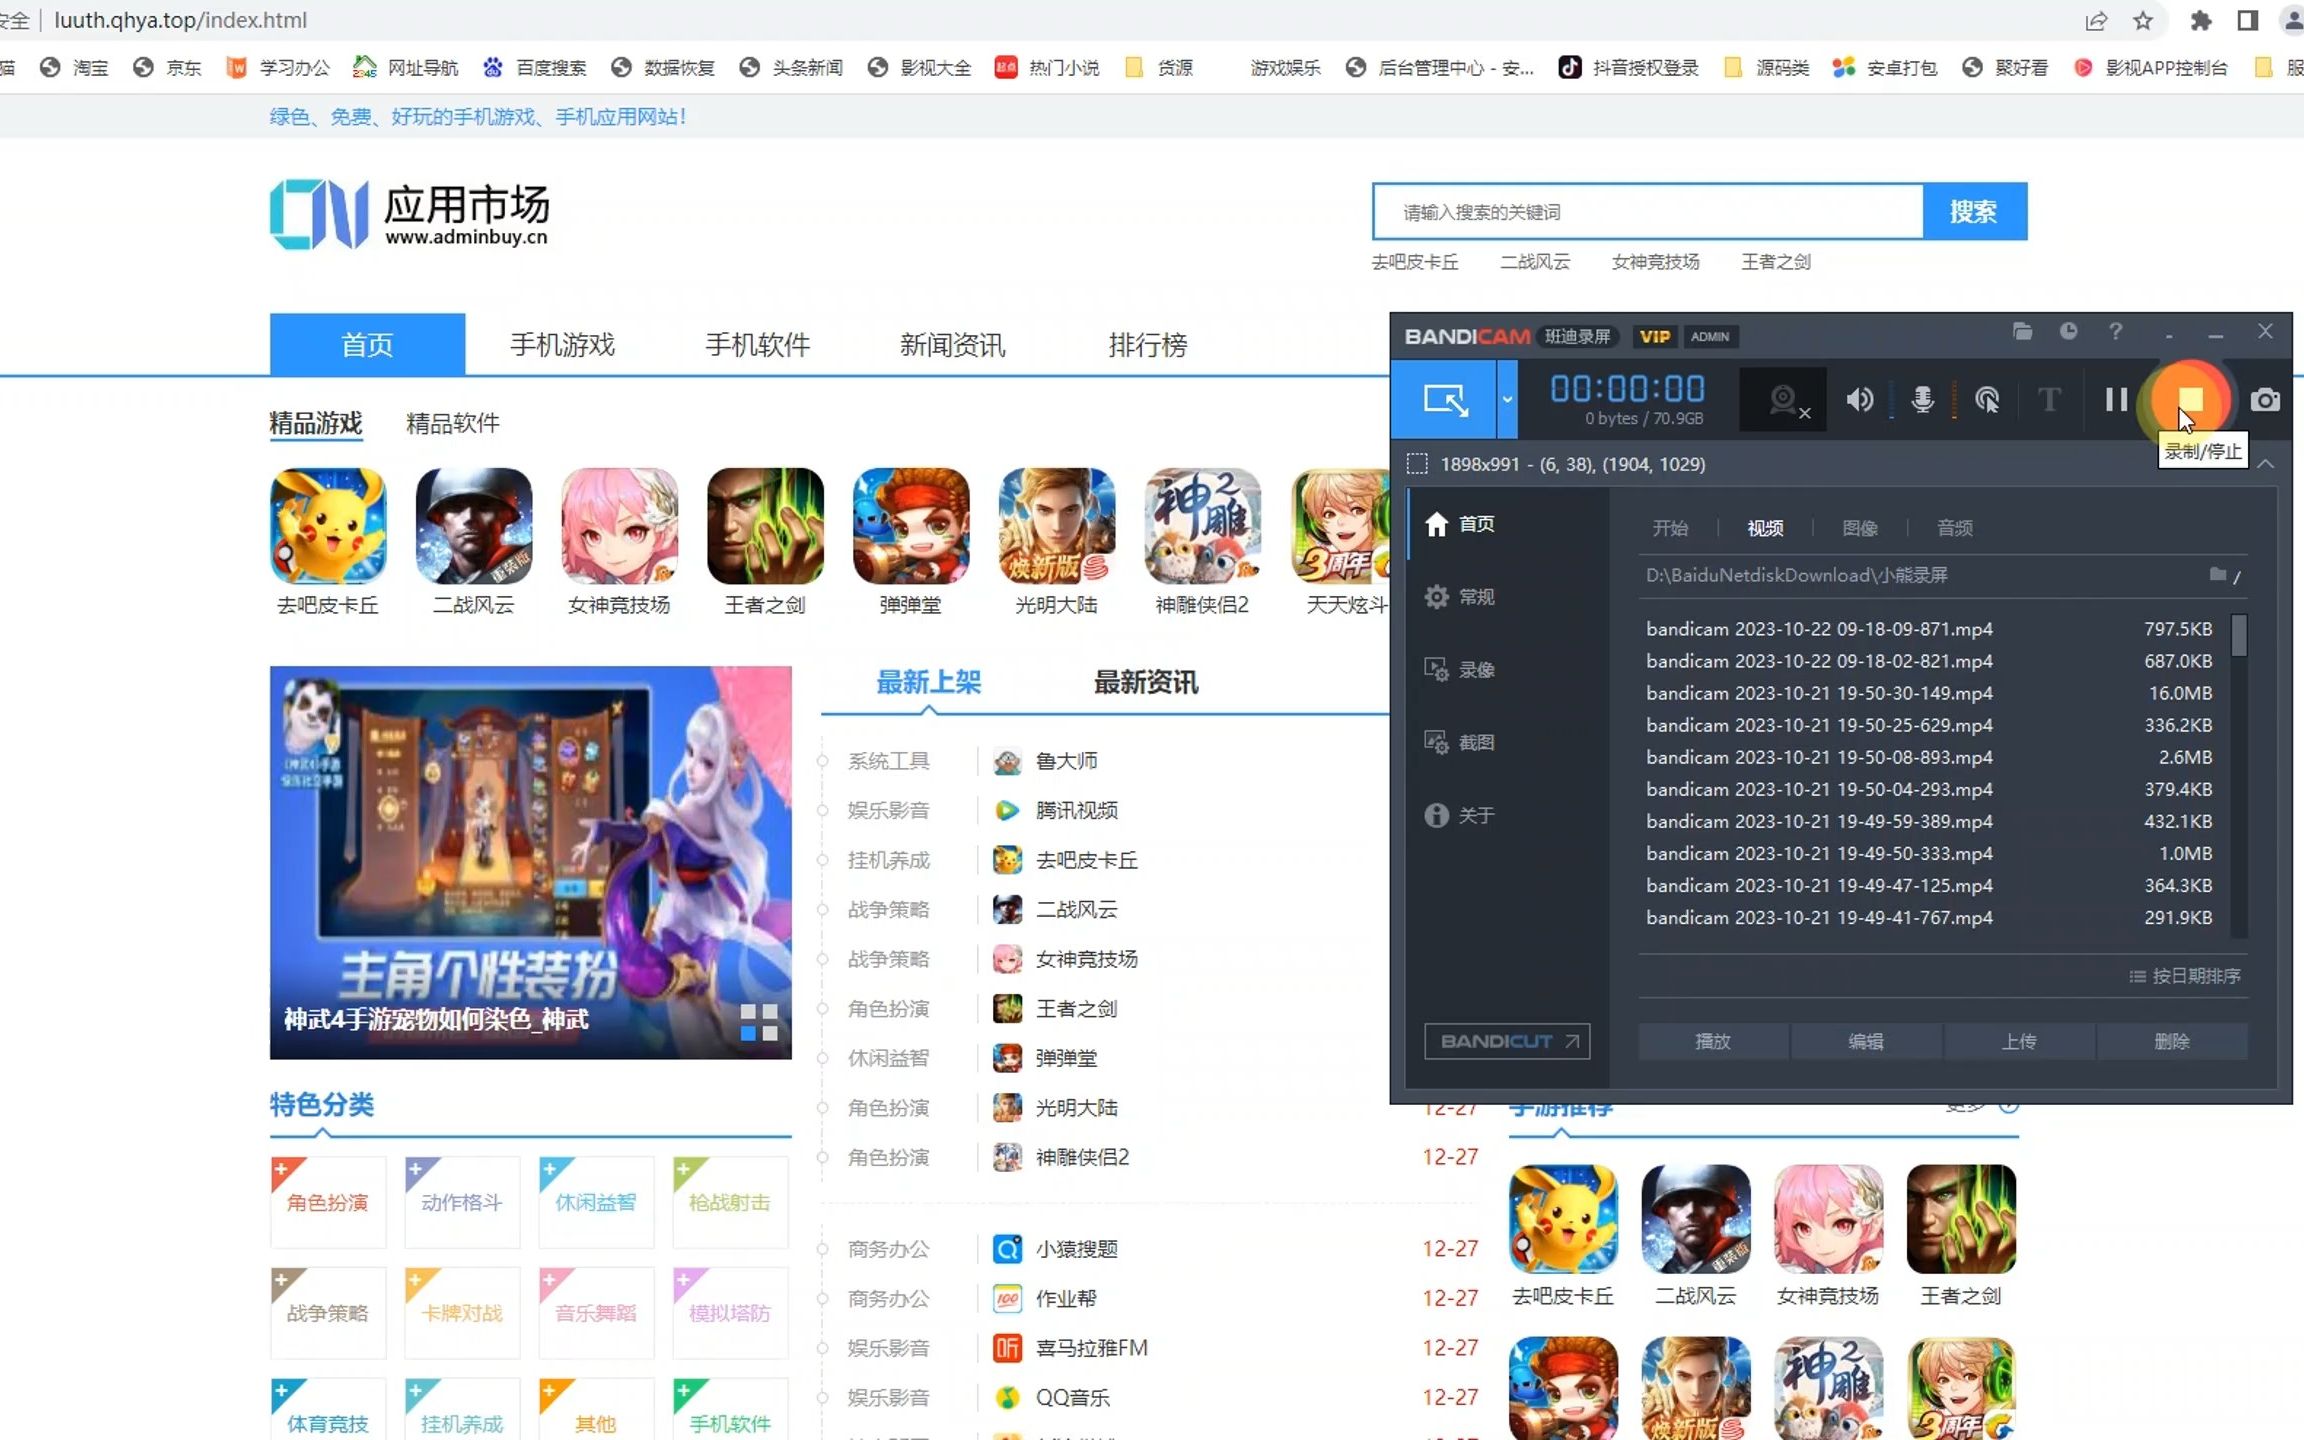
Task: Open 常规 settings in Bandicam sidebar
Action: point(1460,597)
